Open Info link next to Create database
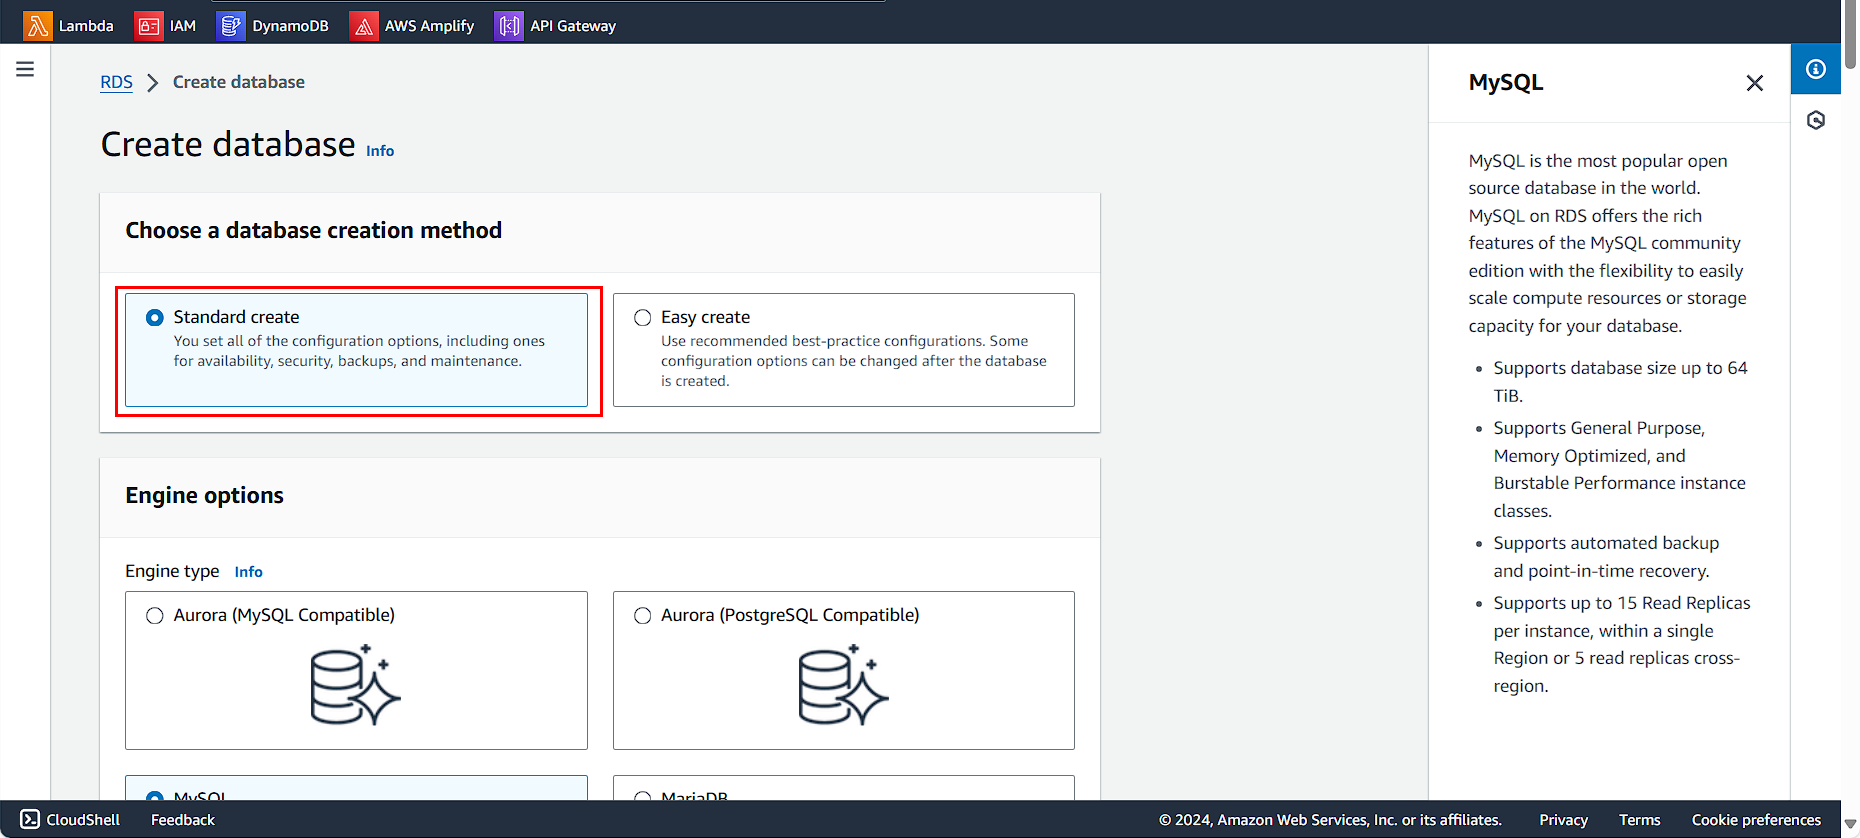1860x838 pixels. (380, 151)
